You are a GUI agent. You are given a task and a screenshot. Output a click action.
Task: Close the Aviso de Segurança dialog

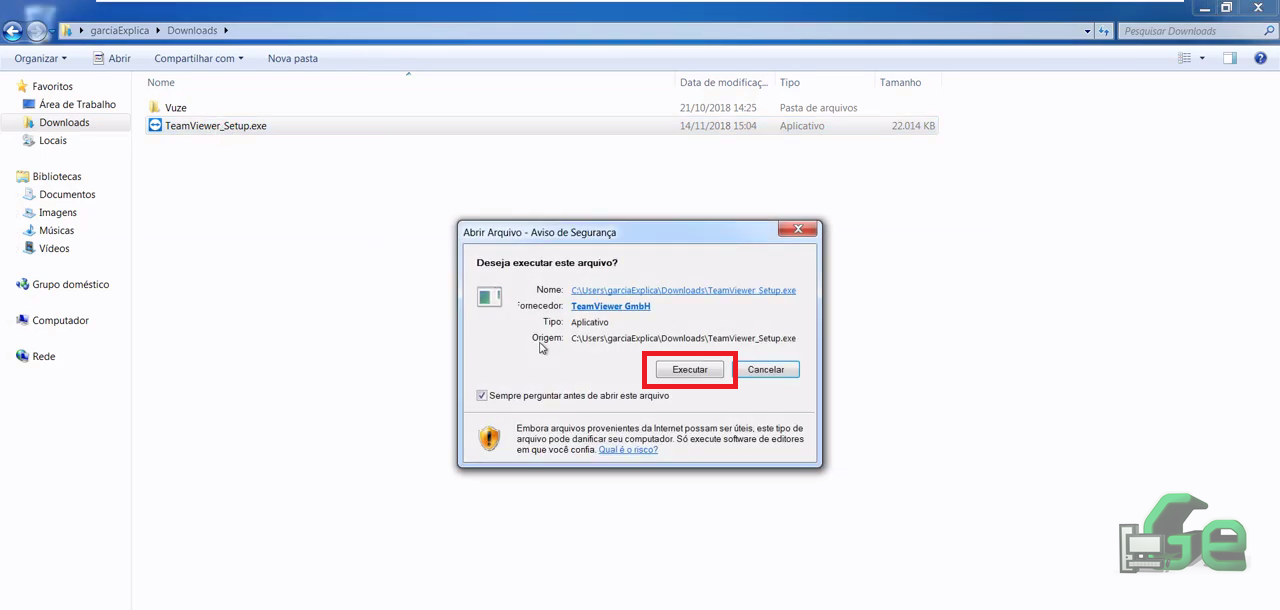pyautogui.click(x=798, y=230)
